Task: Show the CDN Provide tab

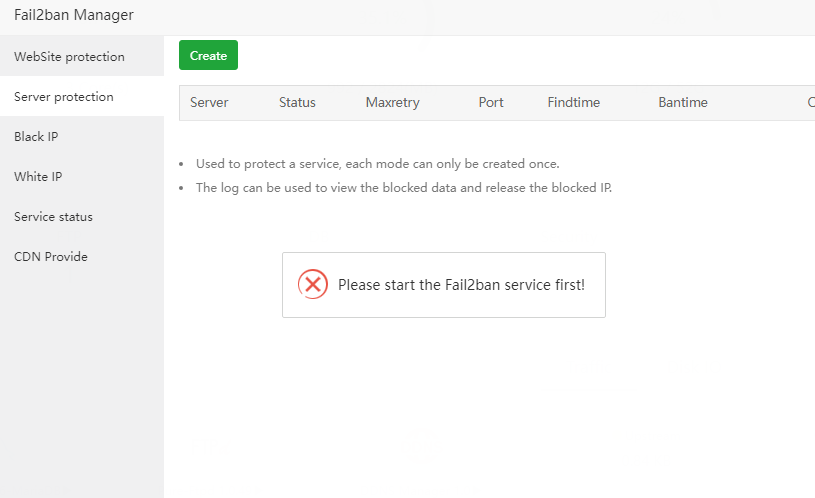Action: pyautogui.click(x=51, y=257)
